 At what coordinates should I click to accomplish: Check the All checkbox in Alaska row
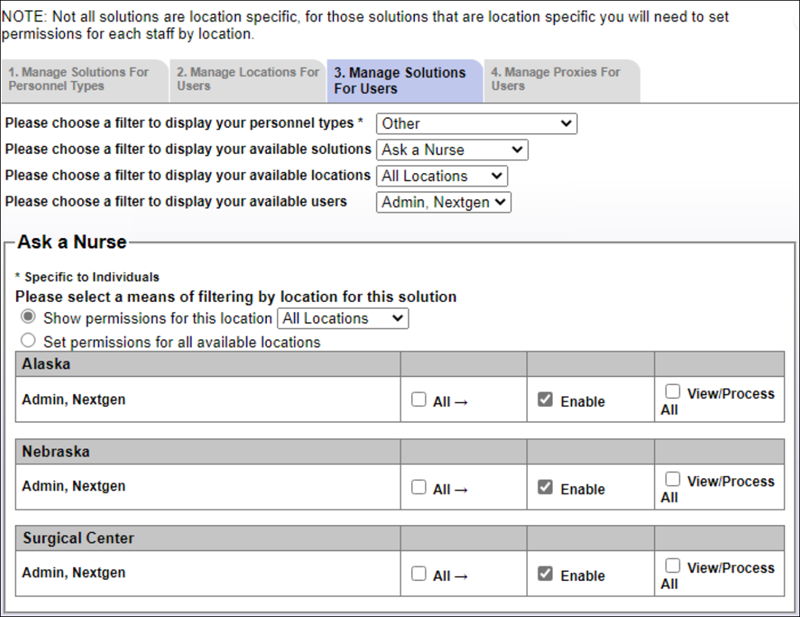[x=418, y=399]
